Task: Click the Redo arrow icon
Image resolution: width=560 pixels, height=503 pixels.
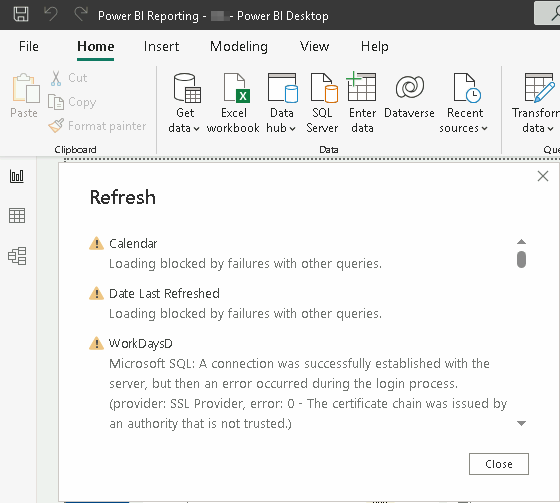Action: 81,15
